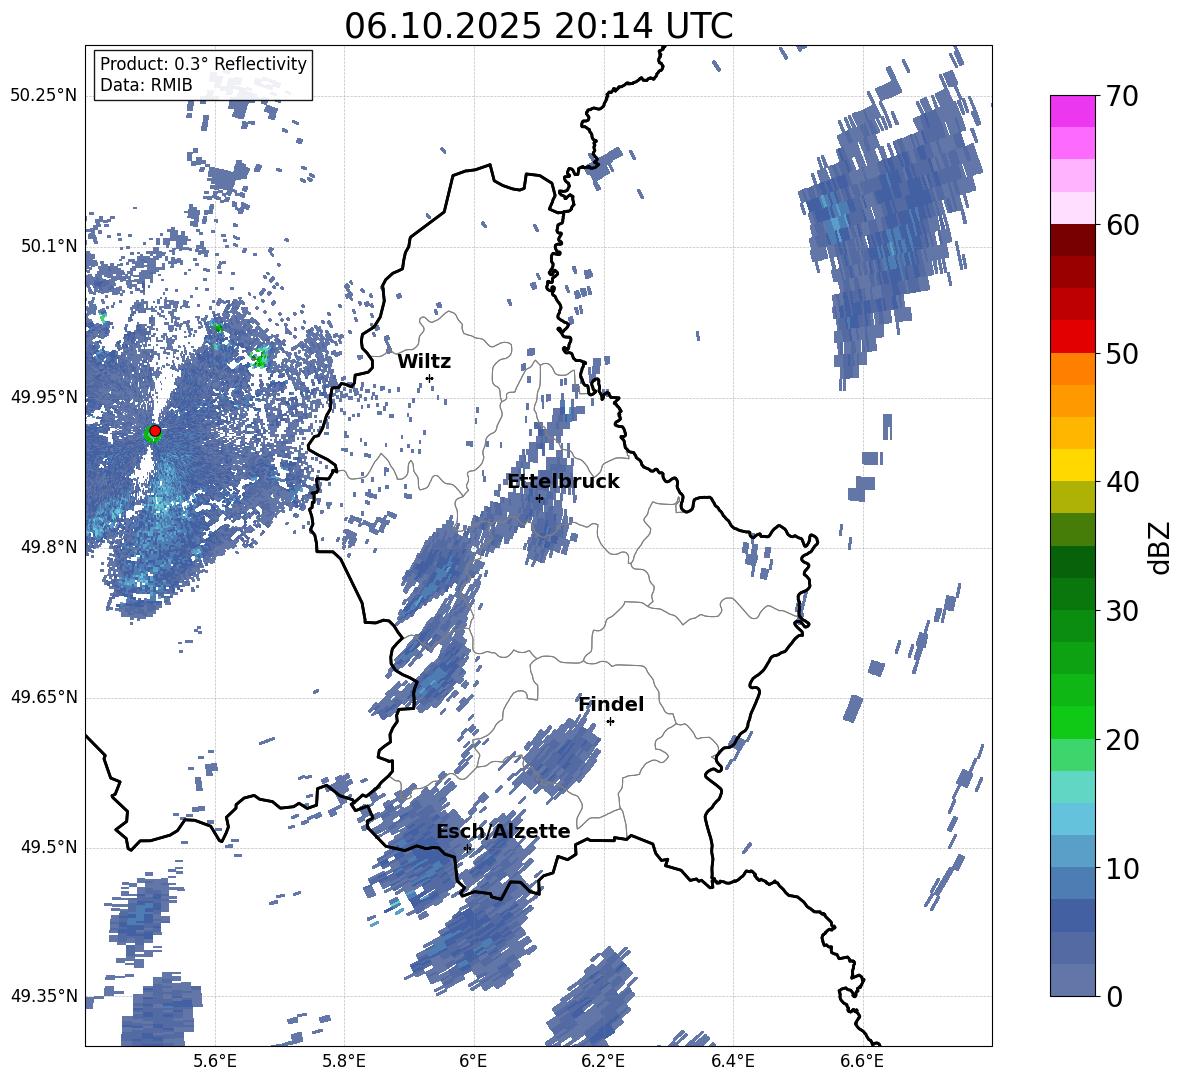Click the 50.1°N latitude label
Screen dimensions: 1184x1081
pyautogui.click(x=49, y=246)
